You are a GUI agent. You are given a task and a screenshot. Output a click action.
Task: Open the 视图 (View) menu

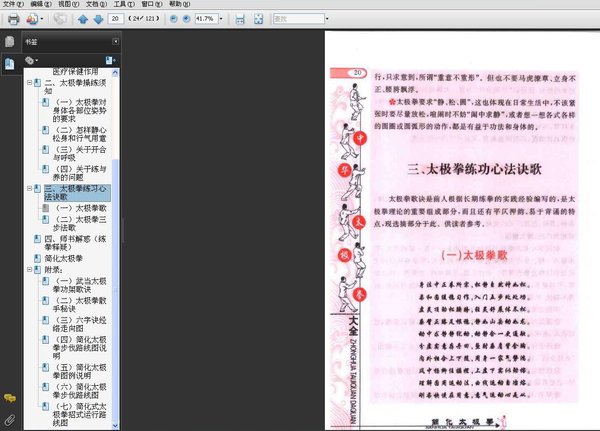coord(68,4)
